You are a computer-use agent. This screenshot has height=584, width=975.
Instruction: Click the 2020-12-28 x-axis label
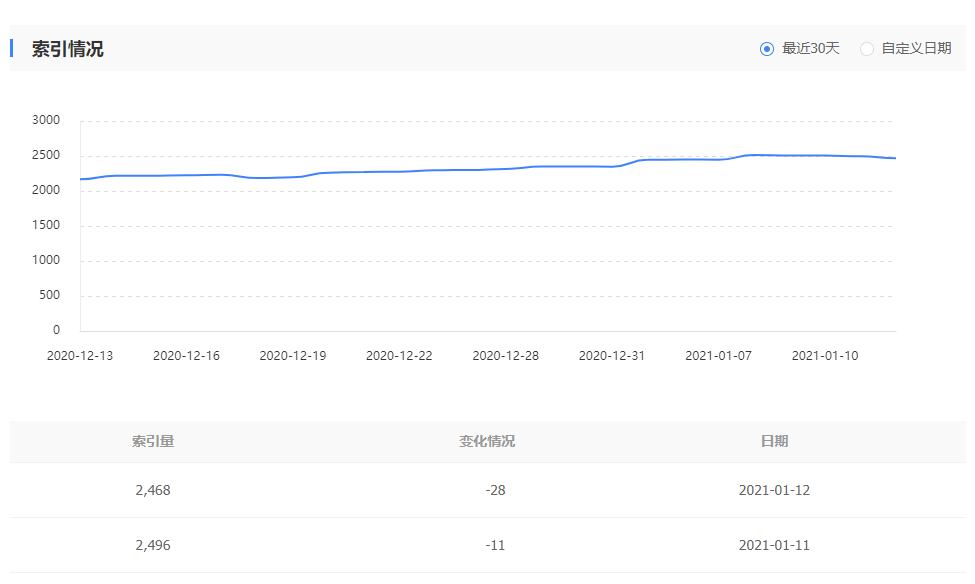point(505,356)
